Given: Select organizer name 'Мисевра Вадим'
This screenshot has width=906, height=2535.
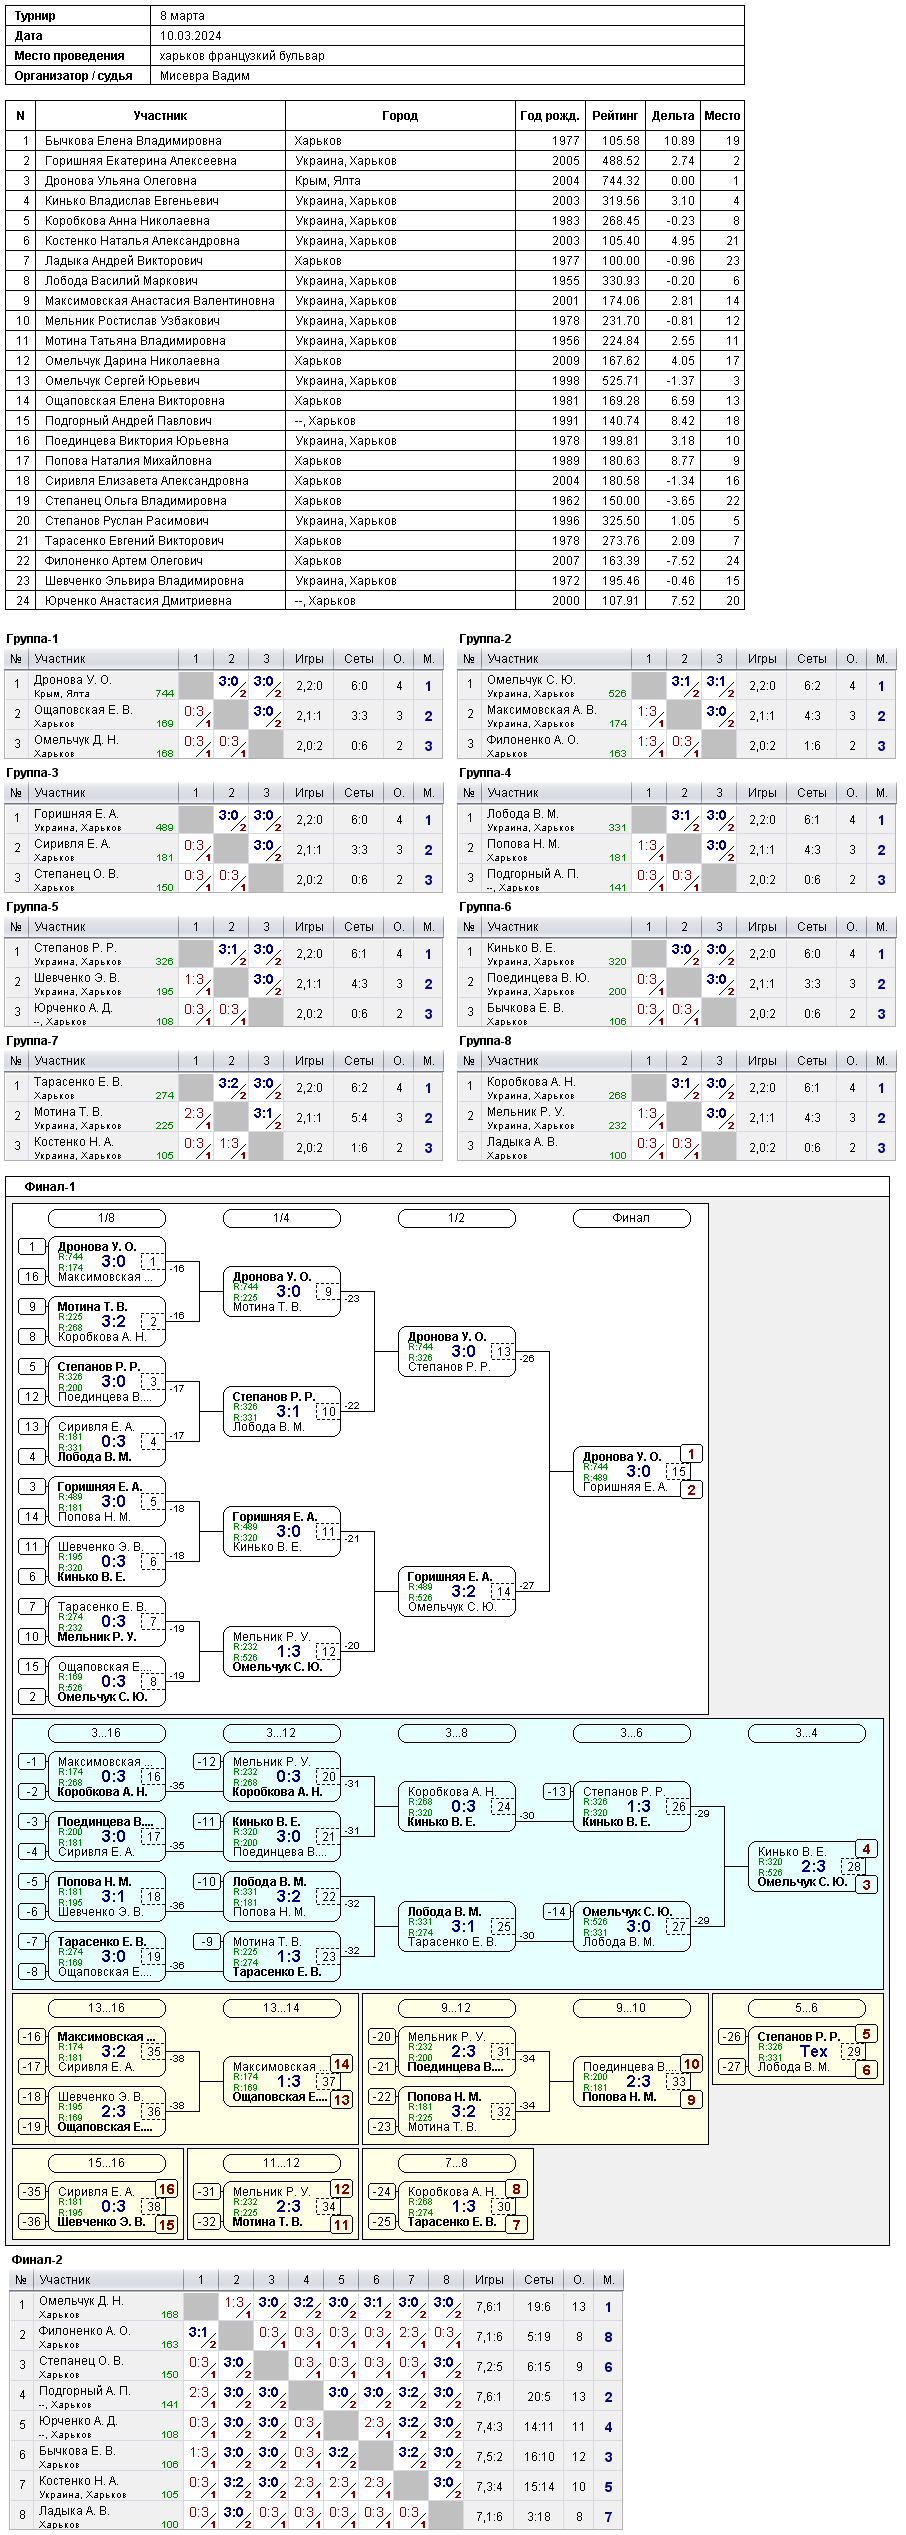Looking at the screenshot, I should coord(205,76).
